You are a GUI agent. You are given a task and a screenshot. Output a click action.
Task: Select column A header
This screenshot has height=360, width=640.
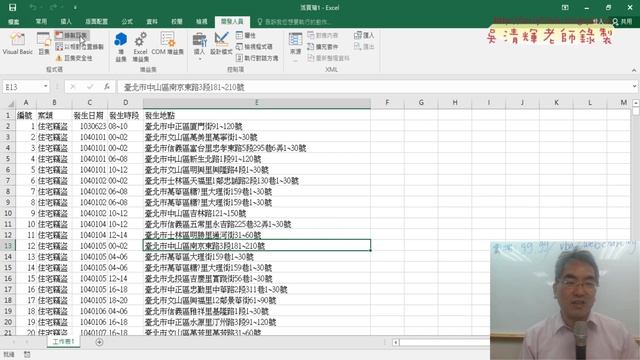[x=26, y=103]
